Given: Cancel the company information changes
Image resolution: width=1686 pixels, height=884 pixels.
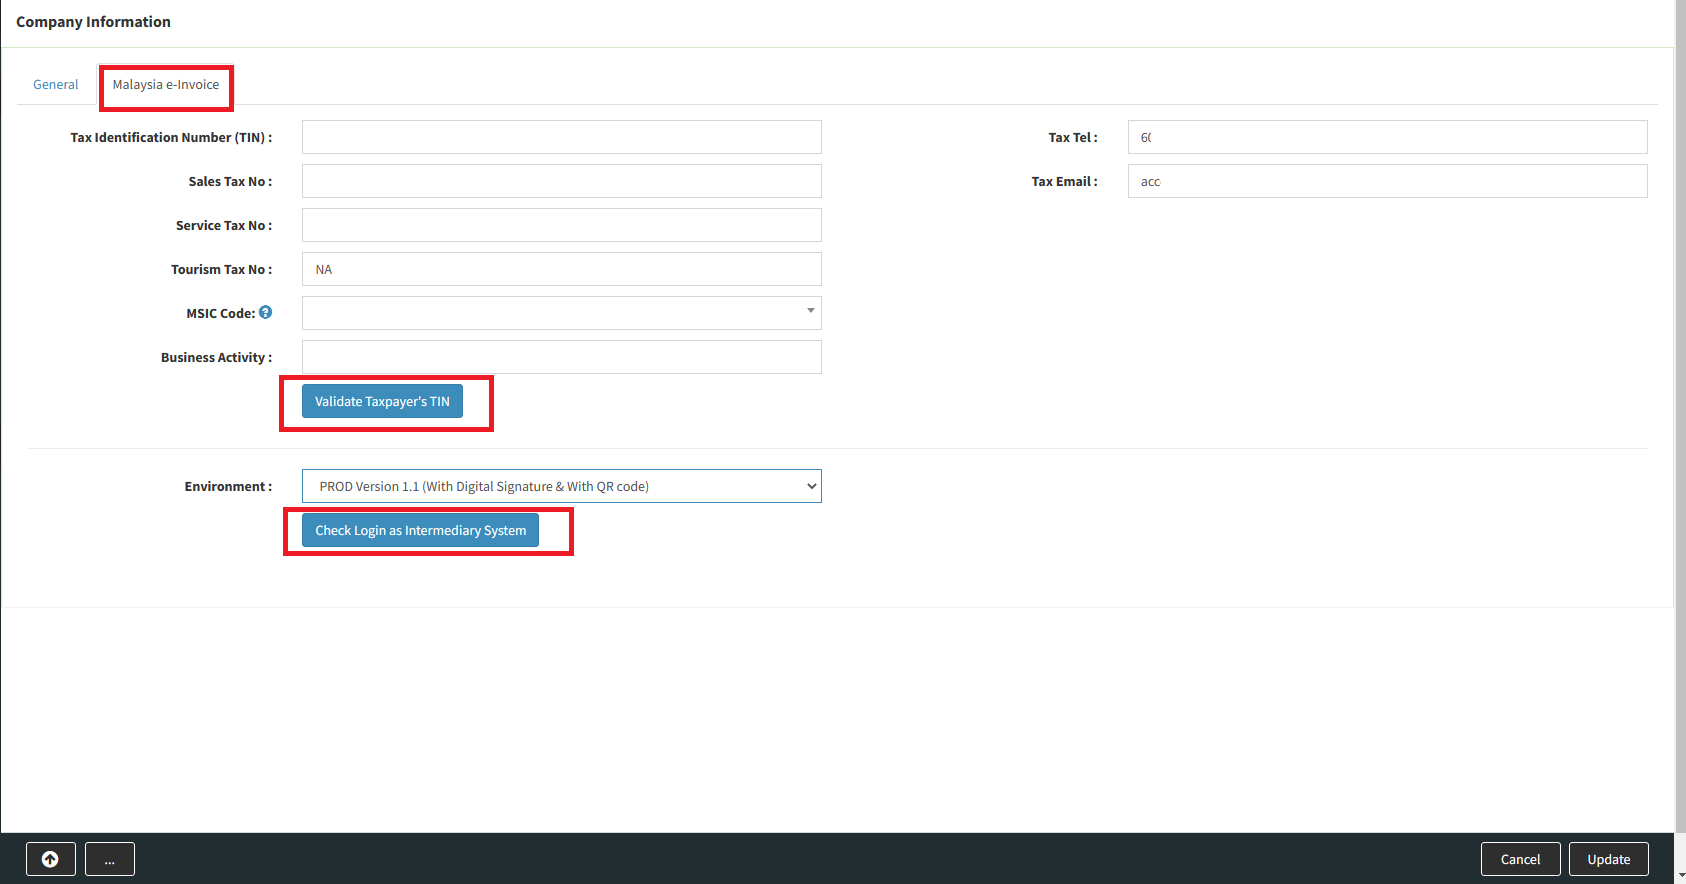Looking at the screenshot, I should [1520, 859].
